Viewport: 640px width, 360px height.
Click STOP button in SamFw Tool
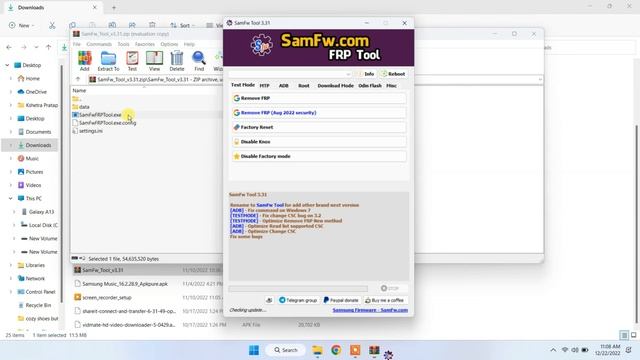390,288
